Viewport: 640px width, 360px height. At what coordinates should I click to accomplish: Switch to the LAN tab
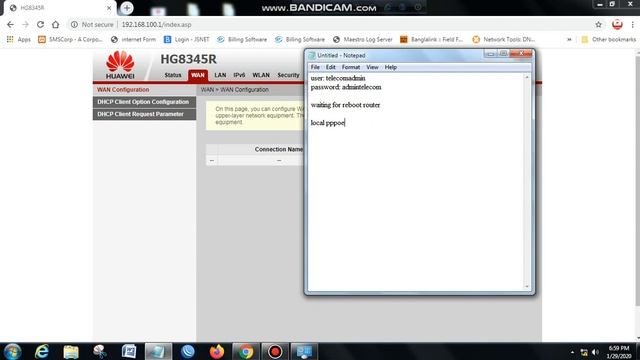click(220, 75)
